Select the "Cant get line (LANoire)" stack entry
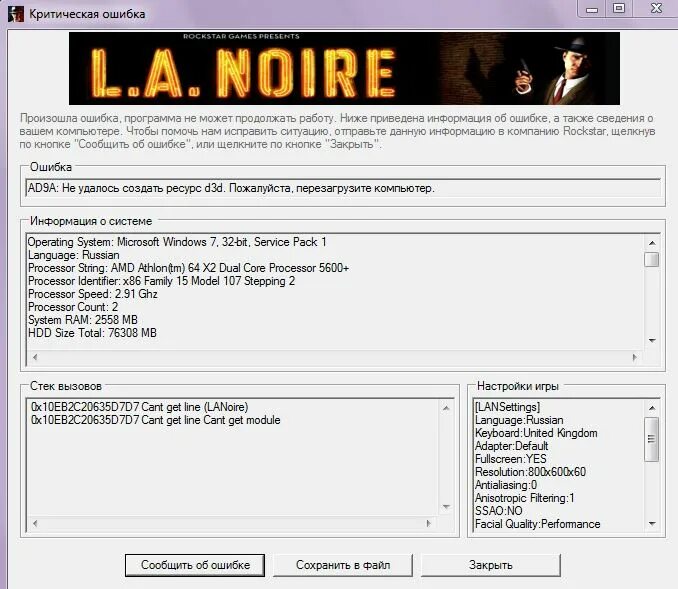 pos(140,407)
